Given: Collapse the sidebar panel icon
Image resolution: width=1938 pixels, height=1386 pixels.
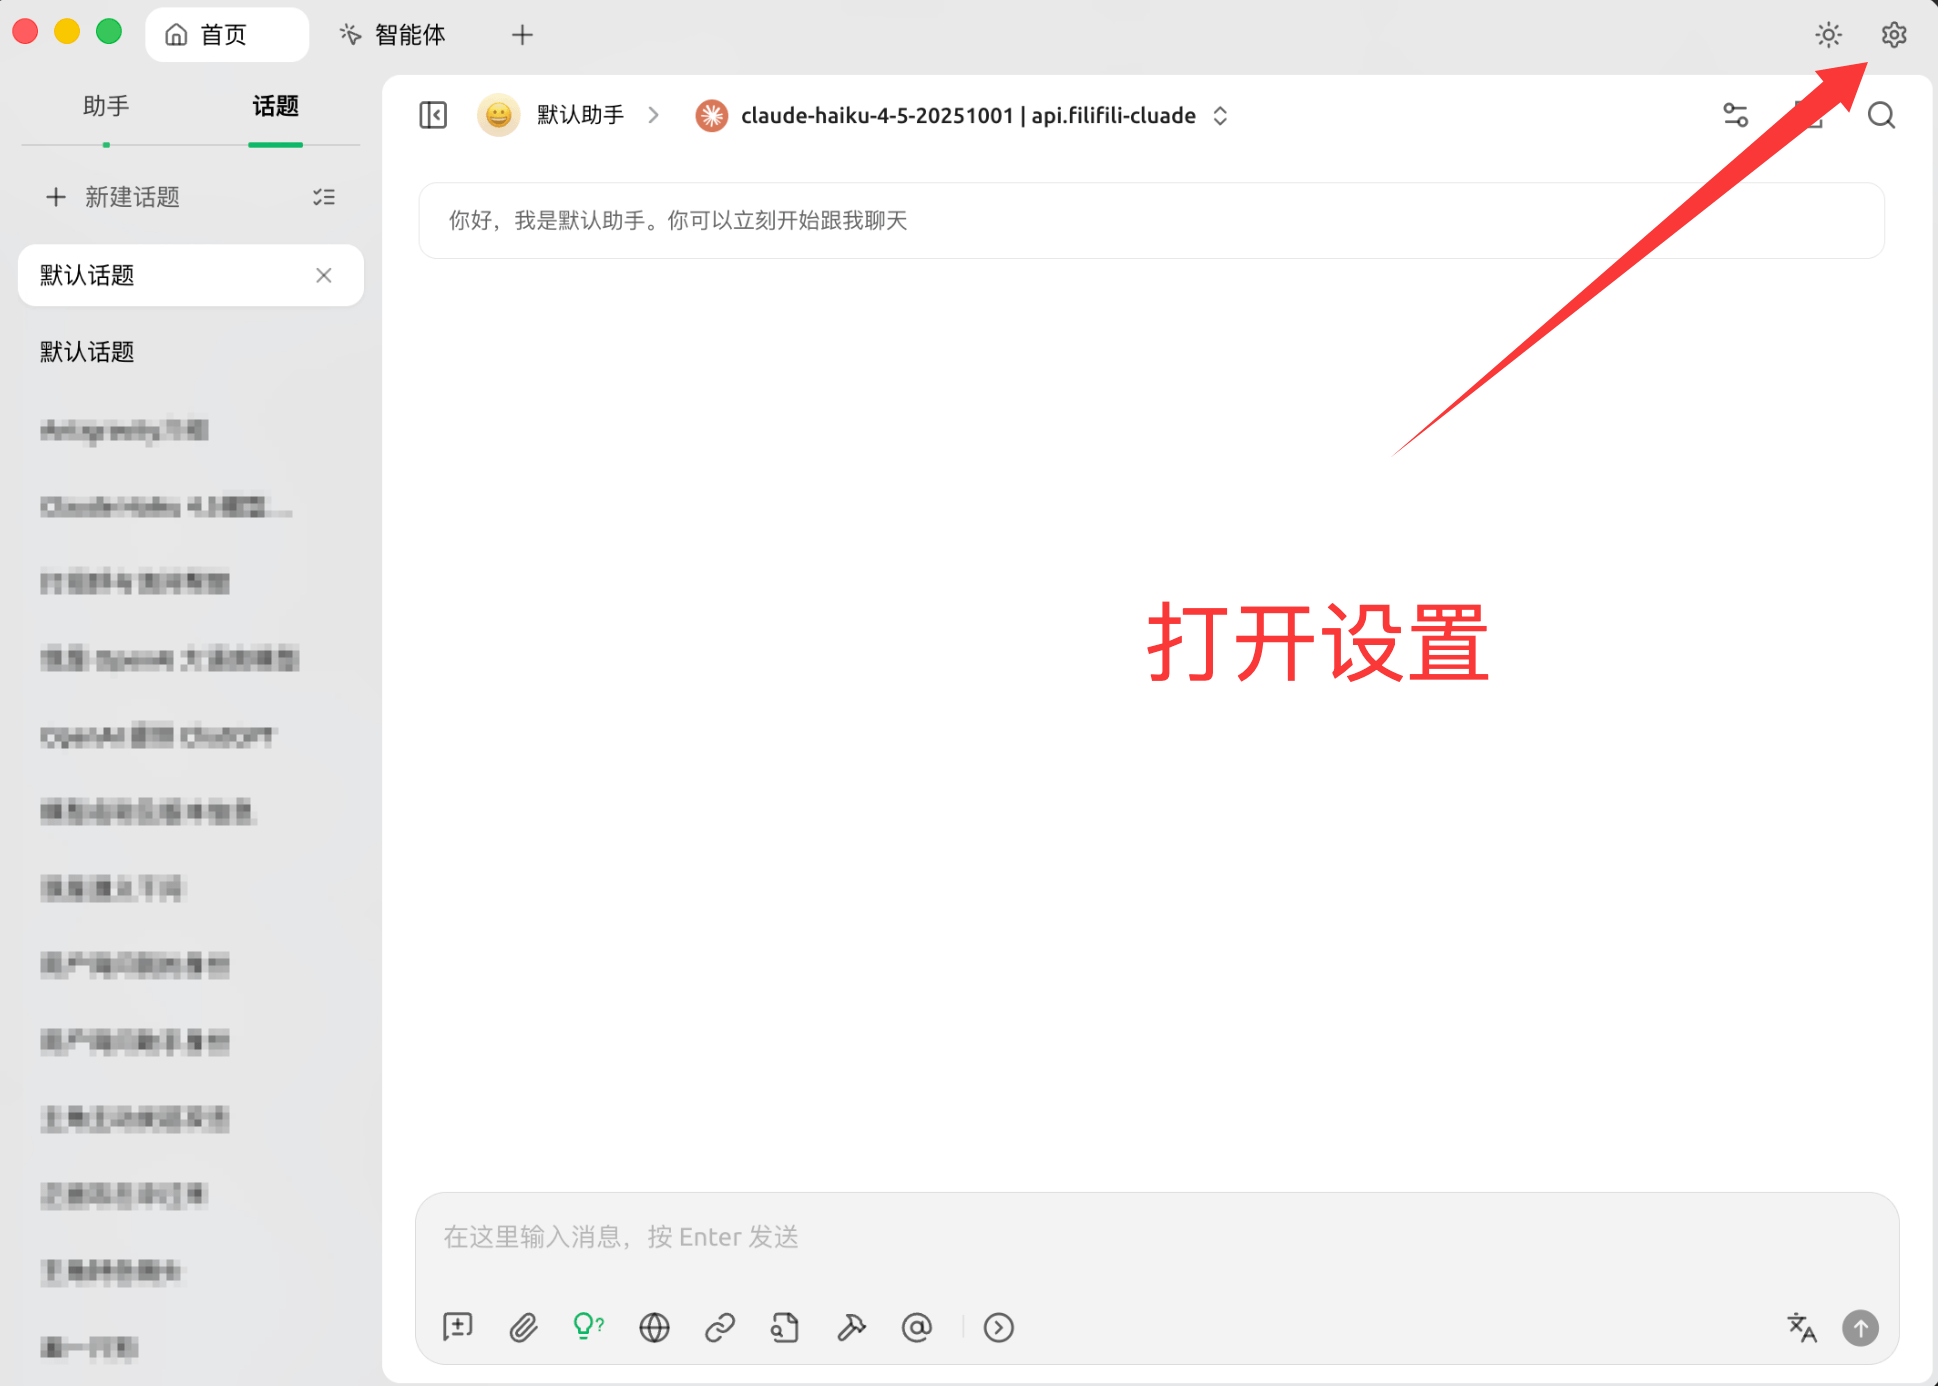Looking at the screenshot, I should point(433,116).
